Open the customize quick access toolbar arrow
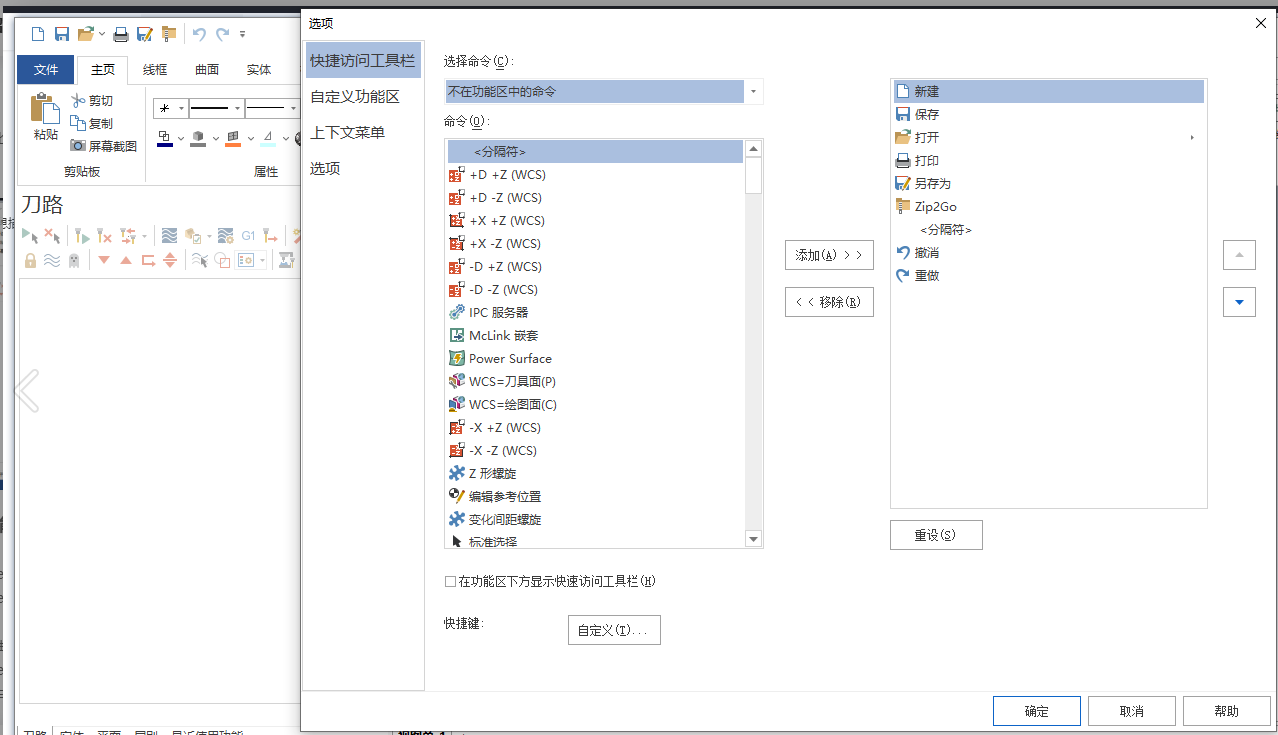This screenshot has width=1278, height=735. tap(242, 34)
